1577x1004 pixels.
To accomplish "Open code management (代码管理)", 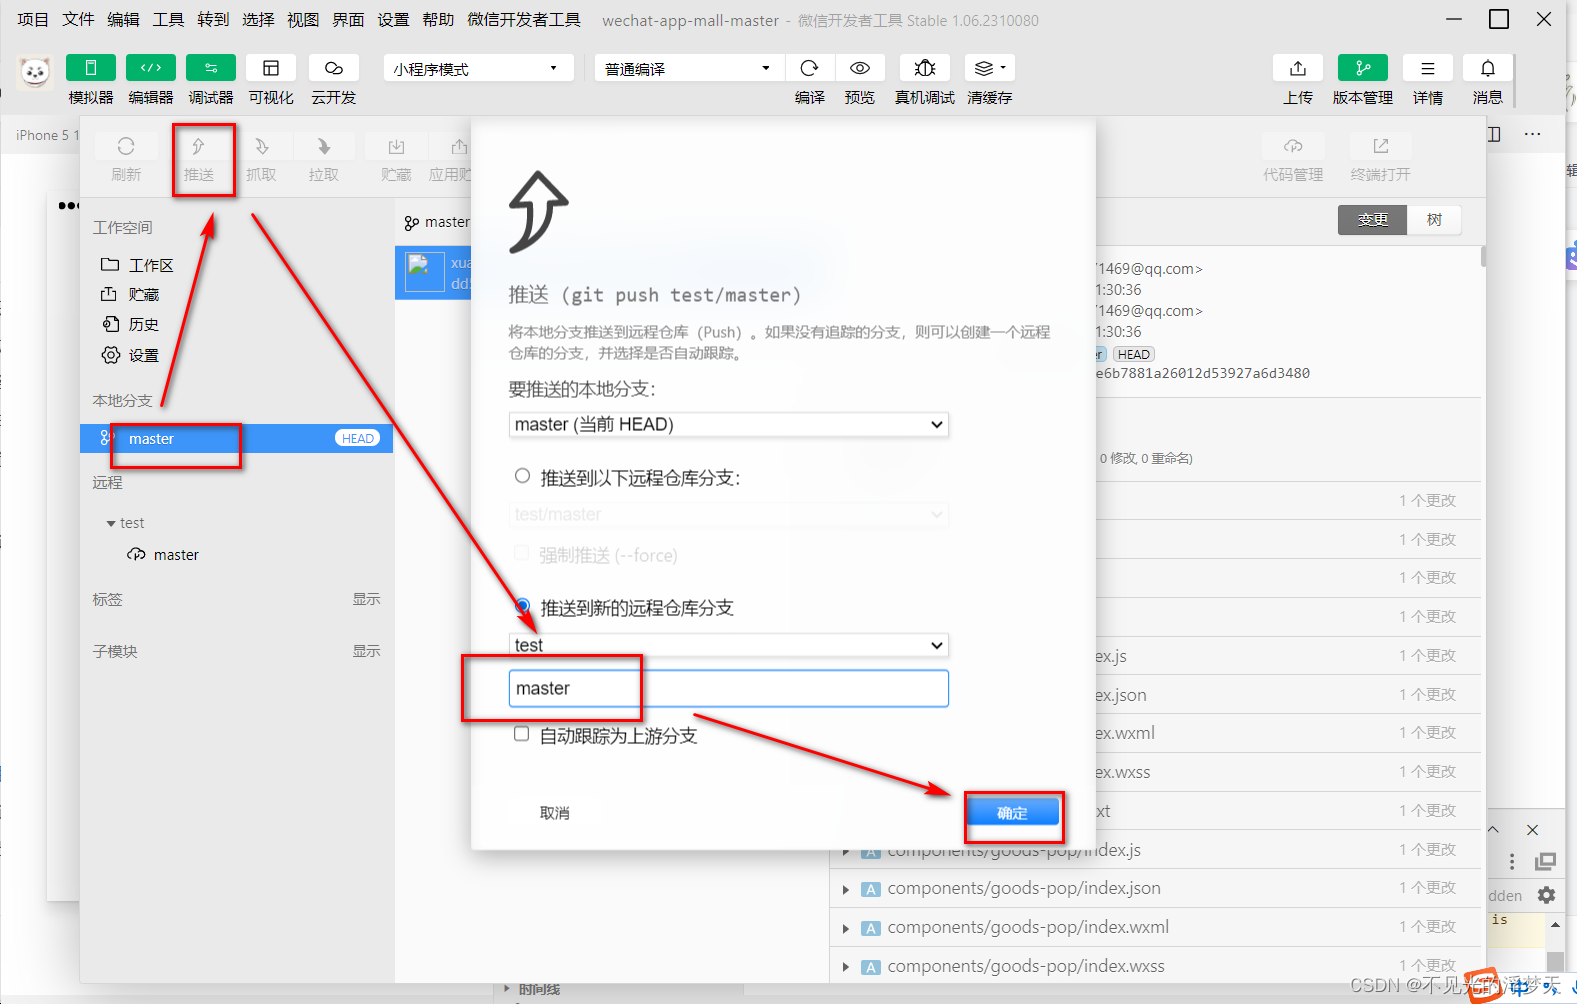I will pyautogui.click(x=1293, y=158).
